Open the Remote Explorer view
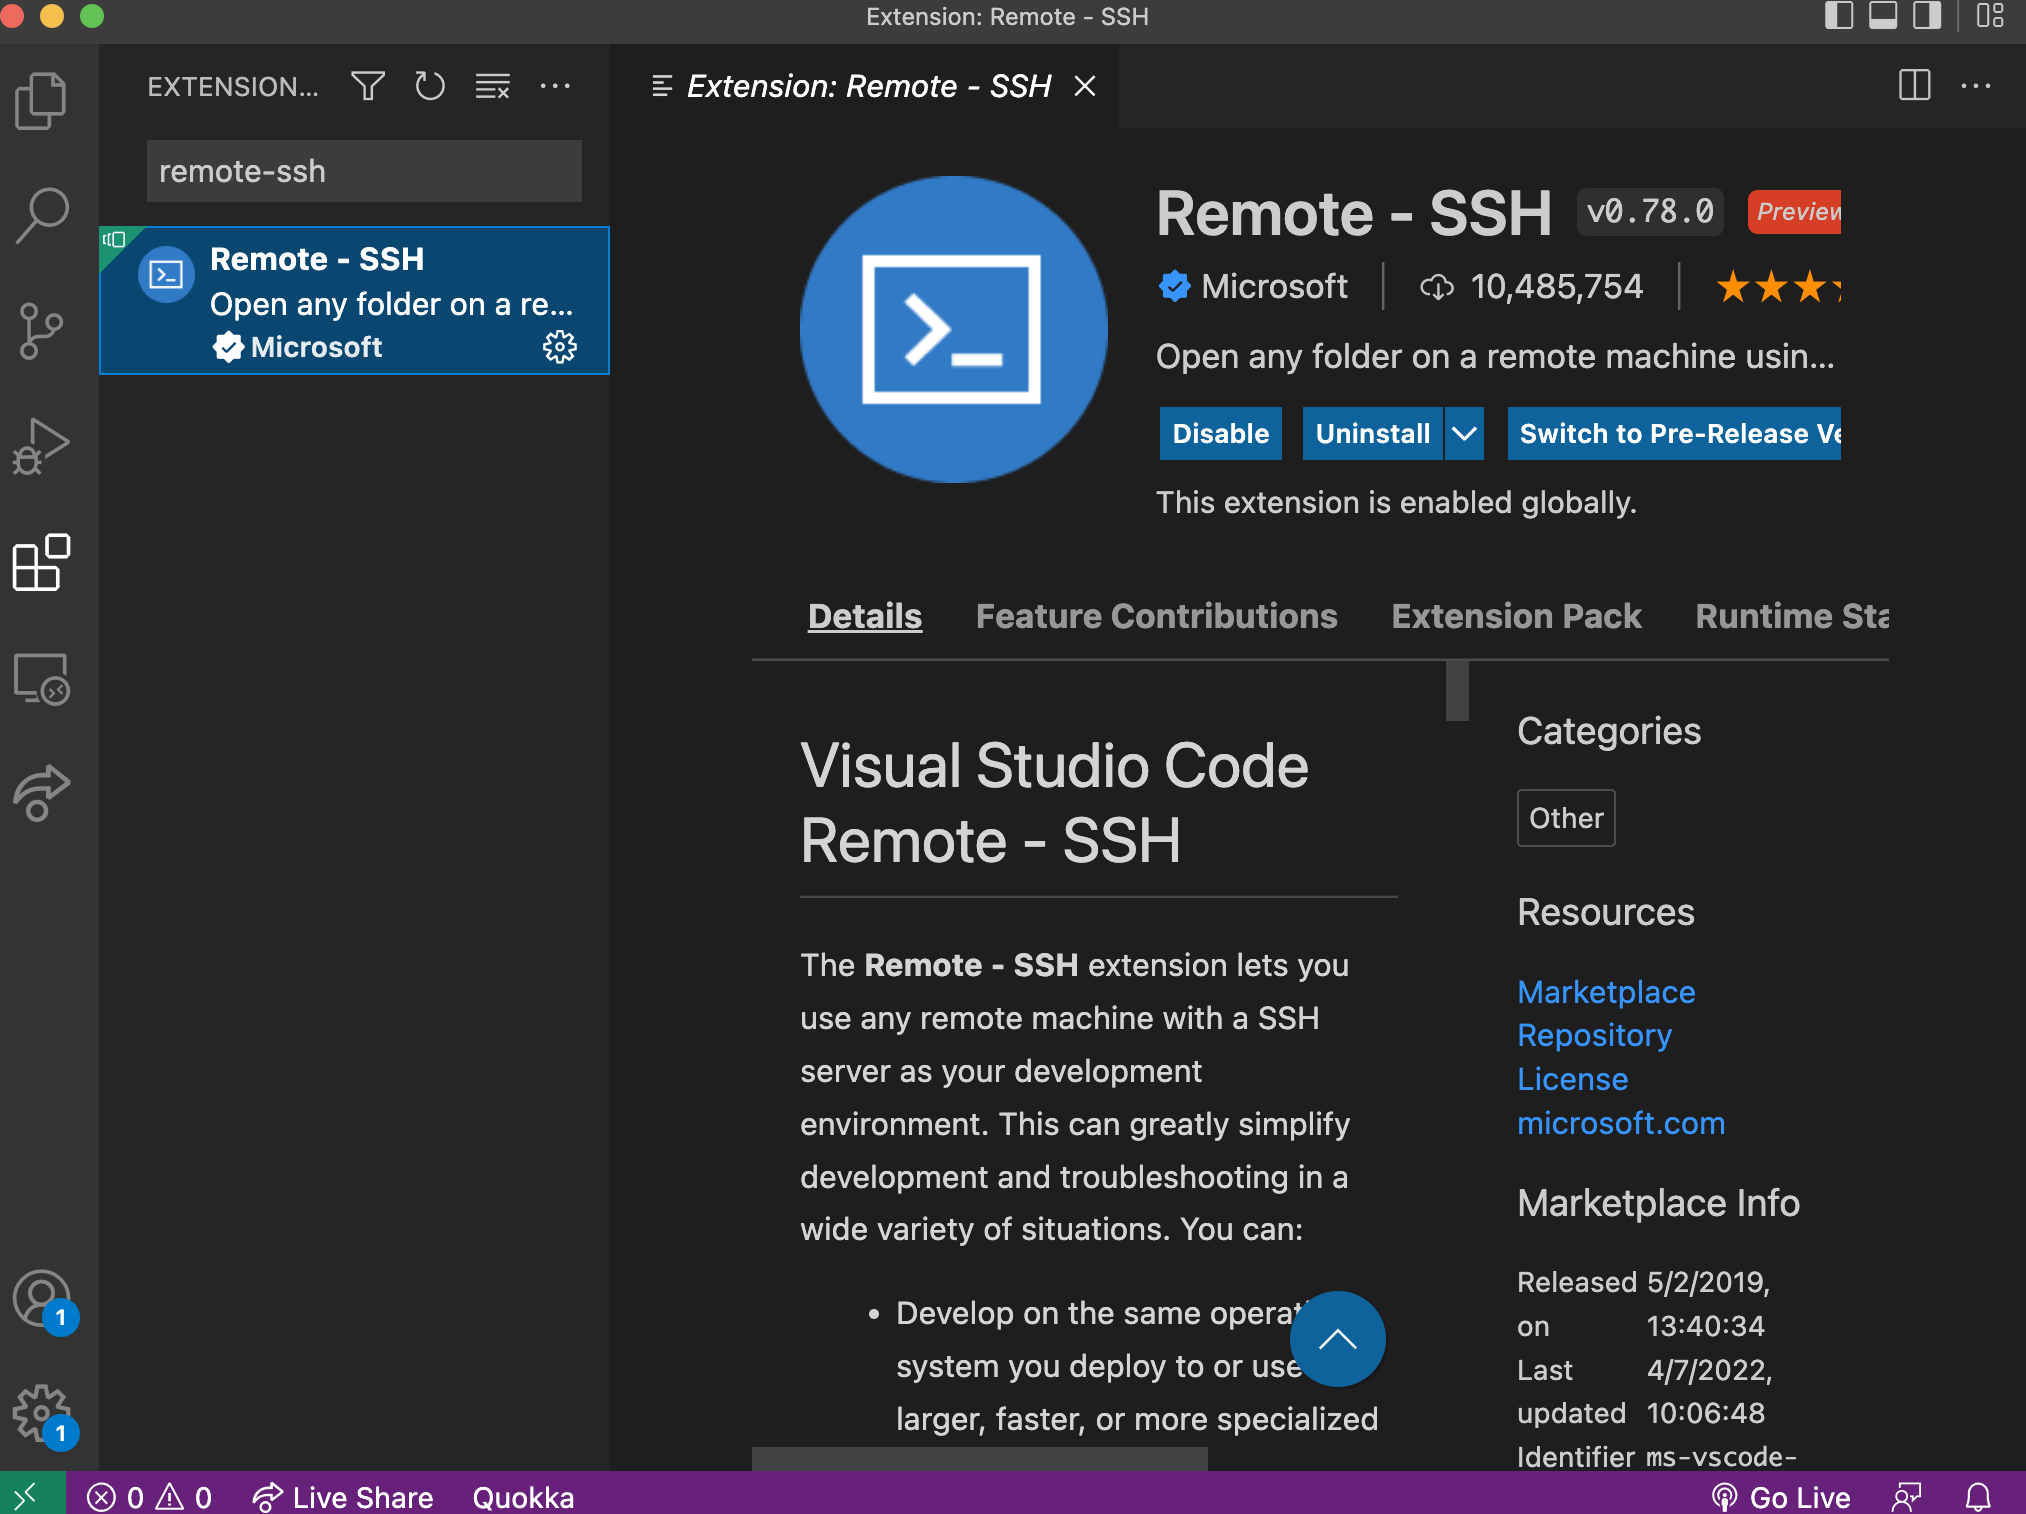Image resolution: width=2026 pixels, height=1514 pixels. click(x=41, y=679)
